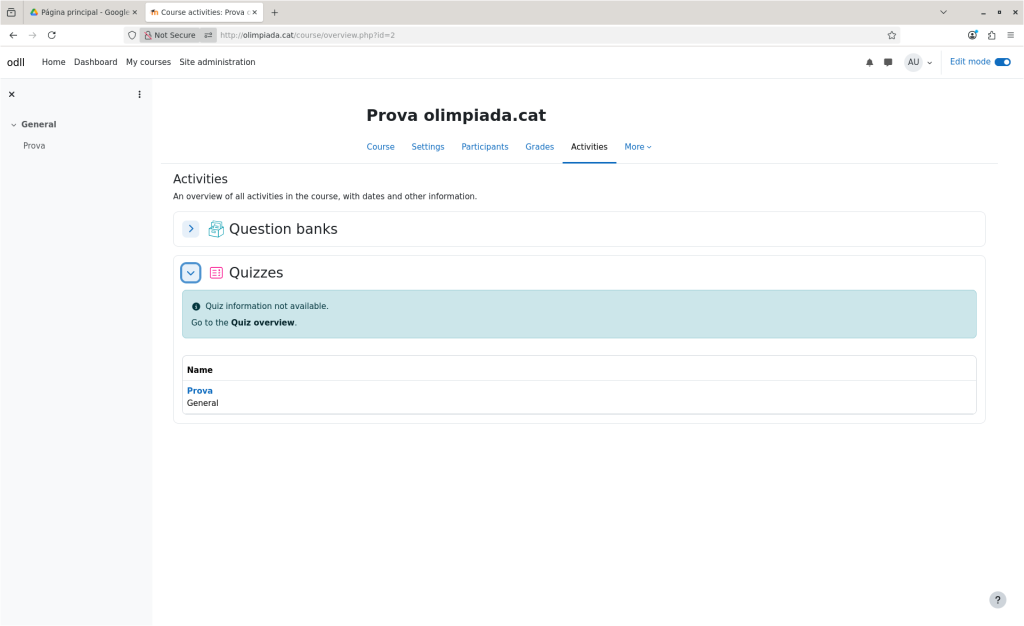Collapse the Quizzes section

tap(191, 272)
